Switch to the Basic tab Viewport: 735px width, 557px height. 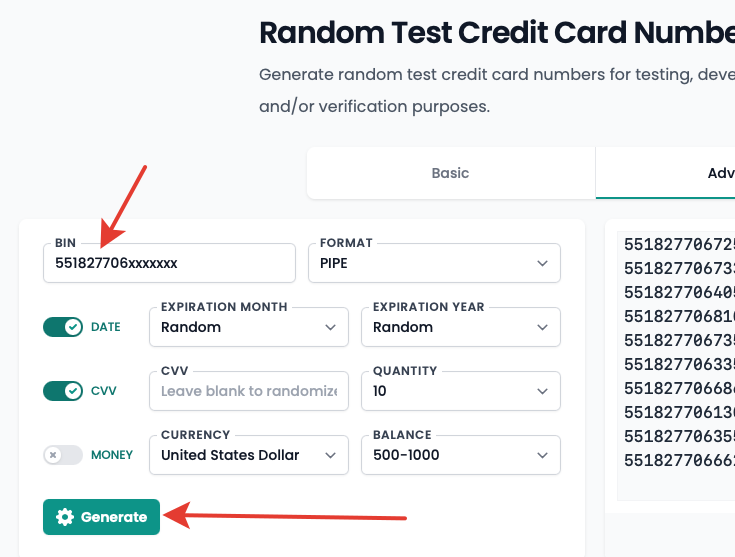coord(450,173)
